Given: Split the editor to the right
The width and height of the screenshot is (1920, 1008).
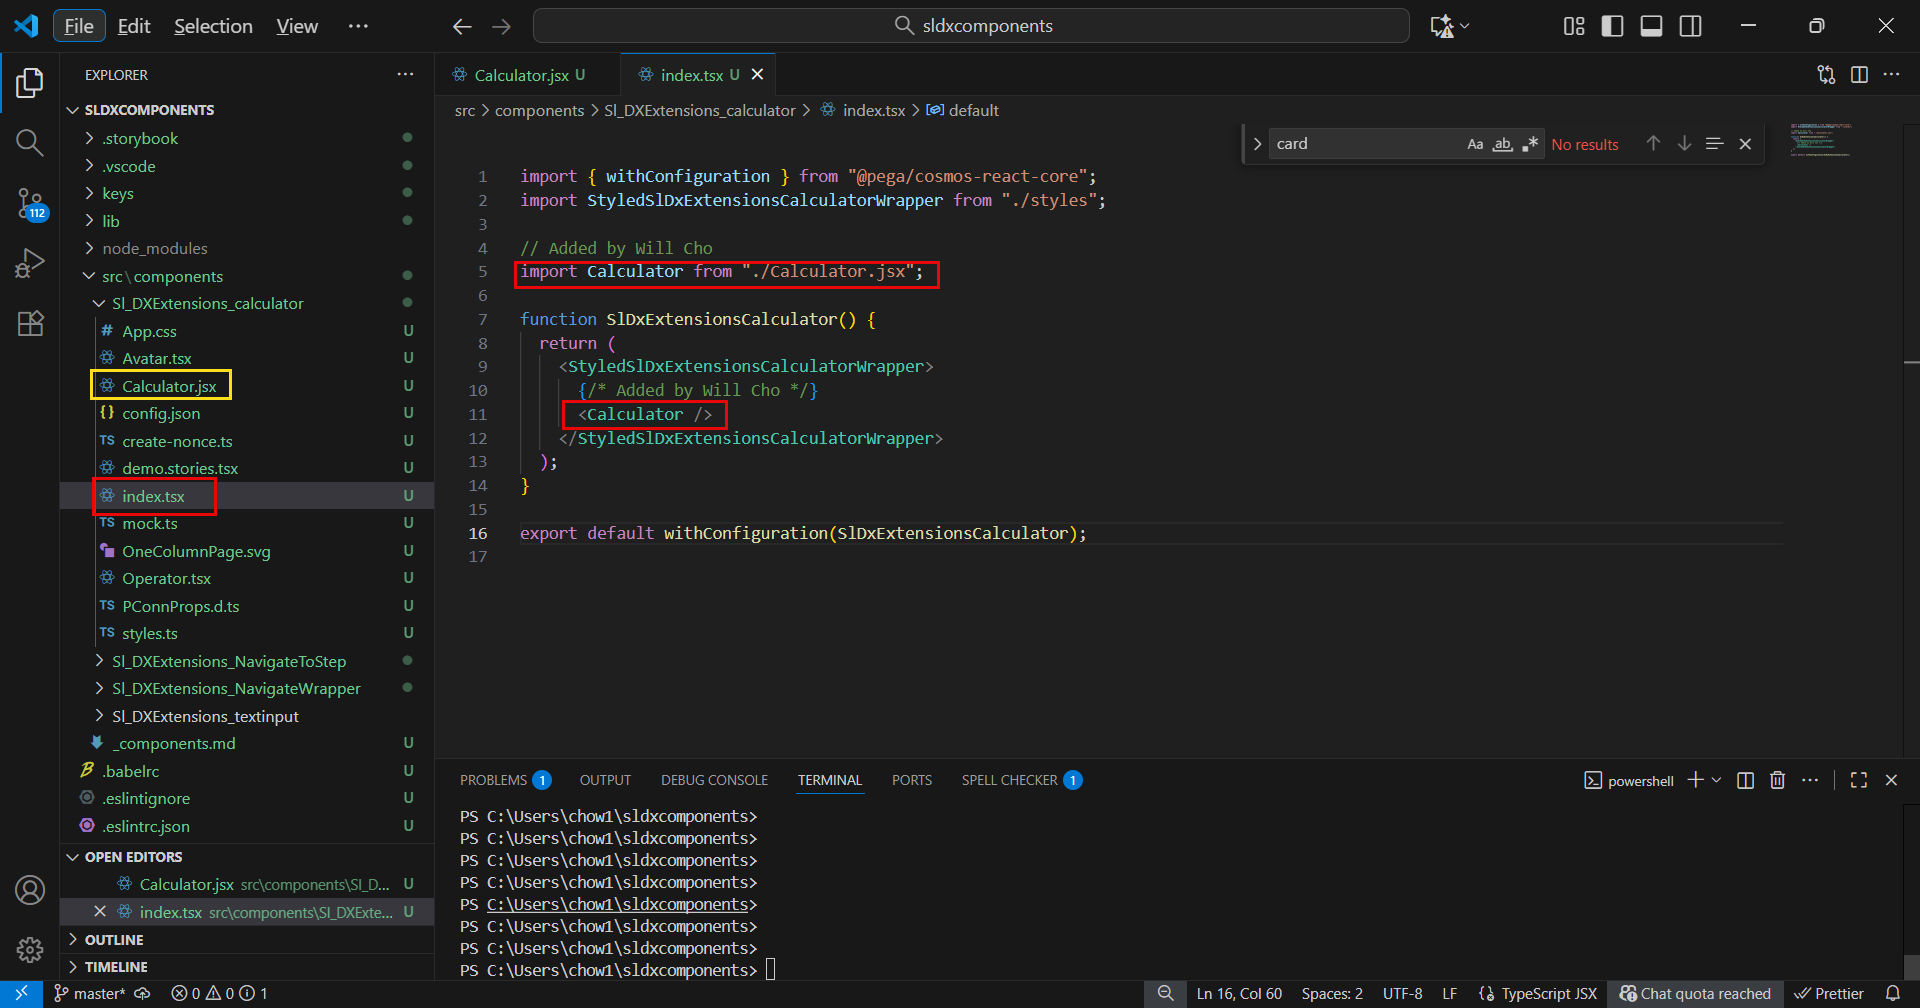Looking at the screenshot, I should [x=1859, y=75].
